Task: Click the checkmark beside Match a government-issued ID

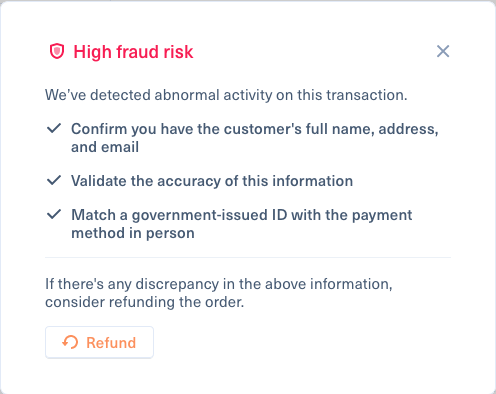Action: [x=54, y=214]
